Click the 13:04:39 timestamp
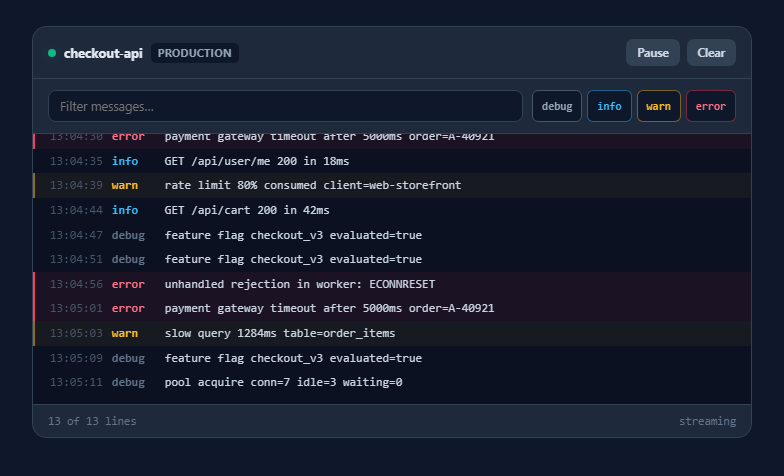Screen dimensions: 784x476 (76, 186)
